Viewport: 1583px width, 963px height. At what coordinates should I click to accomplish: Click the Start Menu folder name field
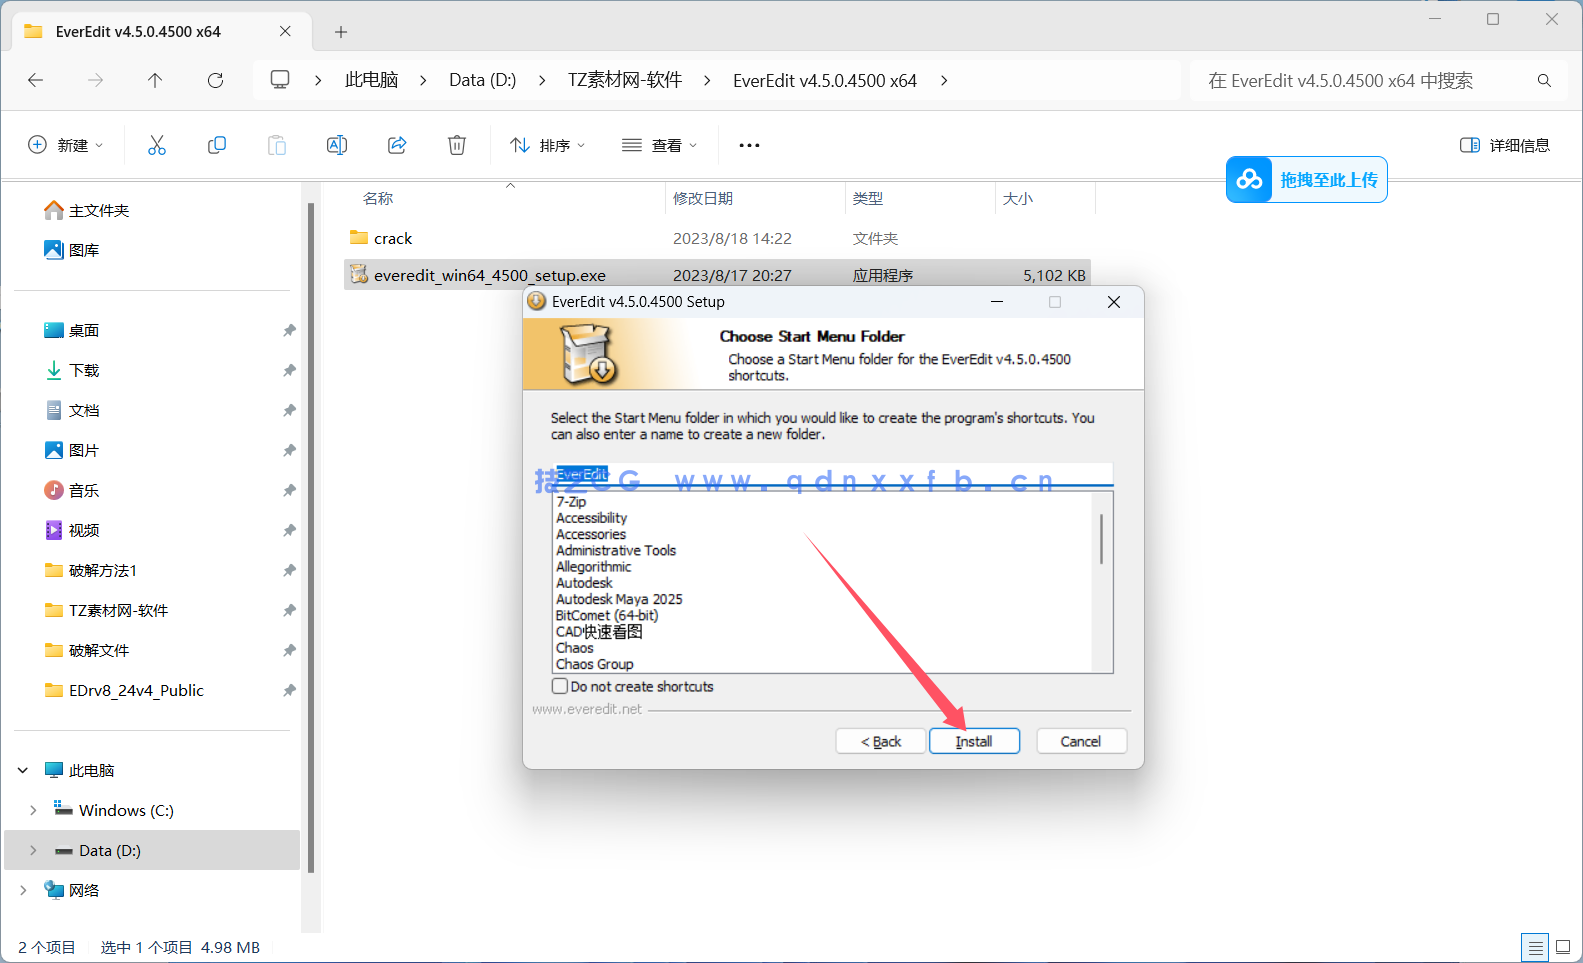click(x=832, y=474)
